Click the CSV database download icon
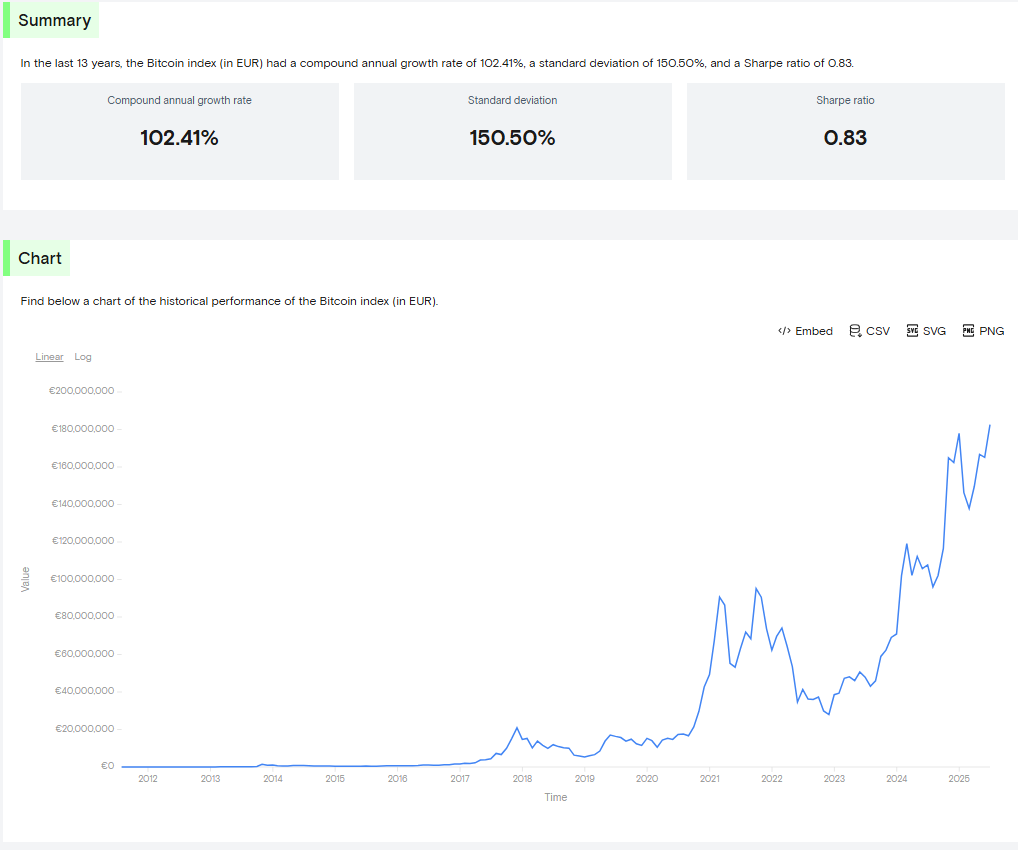Image resolution: width=1018 pixels, height=850 pixels. pyautogui.click(x=855, y=331)
